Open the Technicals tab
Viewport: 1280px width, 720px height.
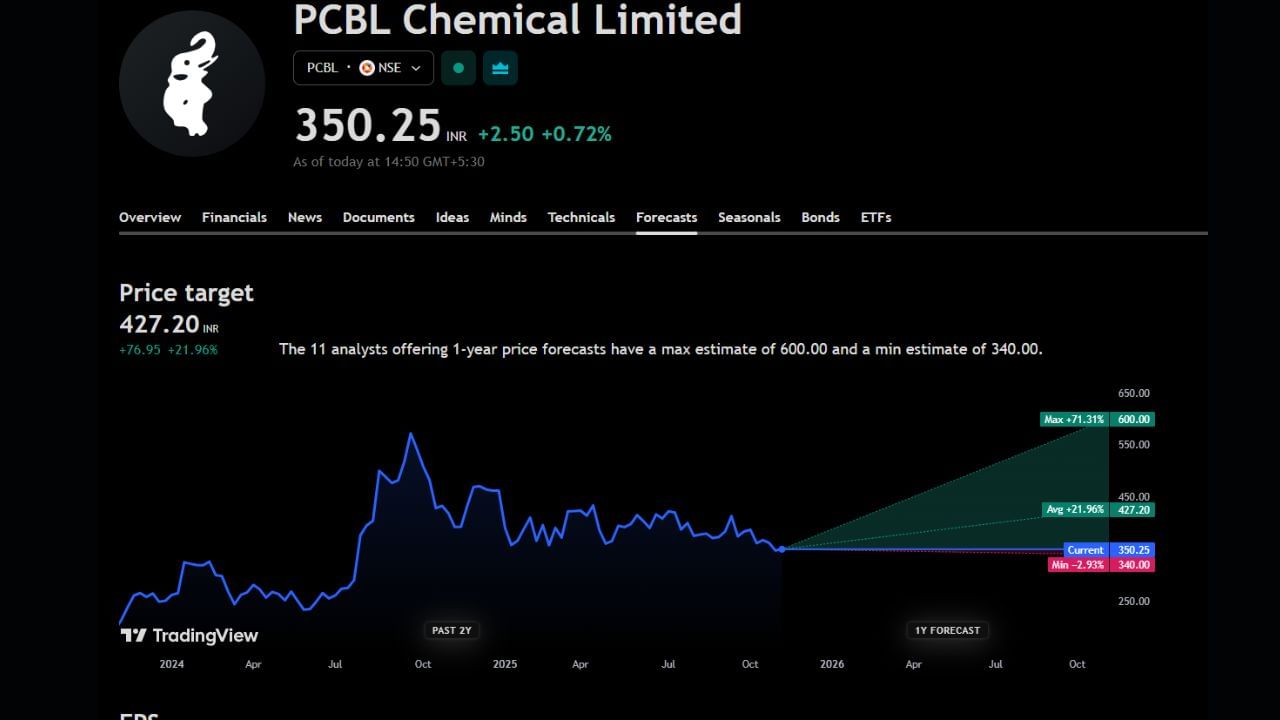click(581, 217)
